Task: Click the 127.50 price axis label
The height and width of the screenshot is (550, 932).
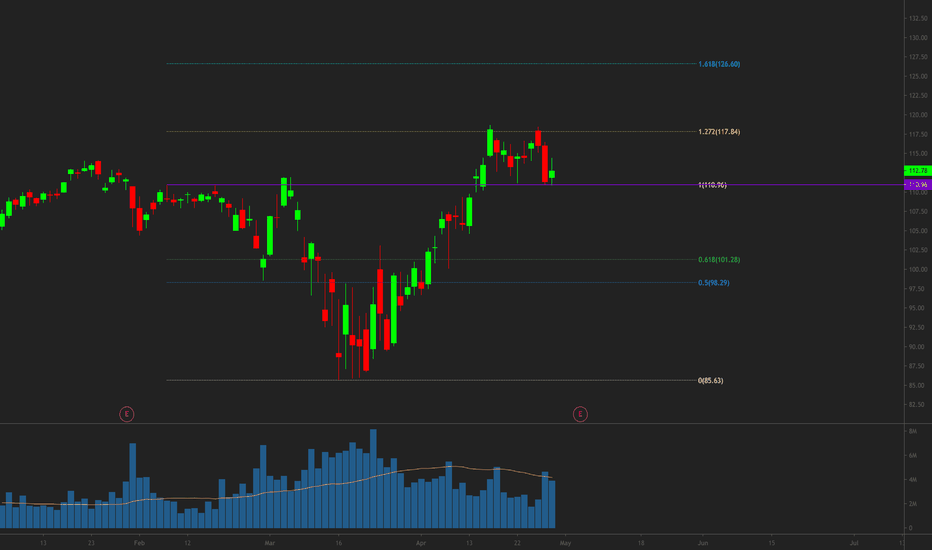Action: coord(918,57)
